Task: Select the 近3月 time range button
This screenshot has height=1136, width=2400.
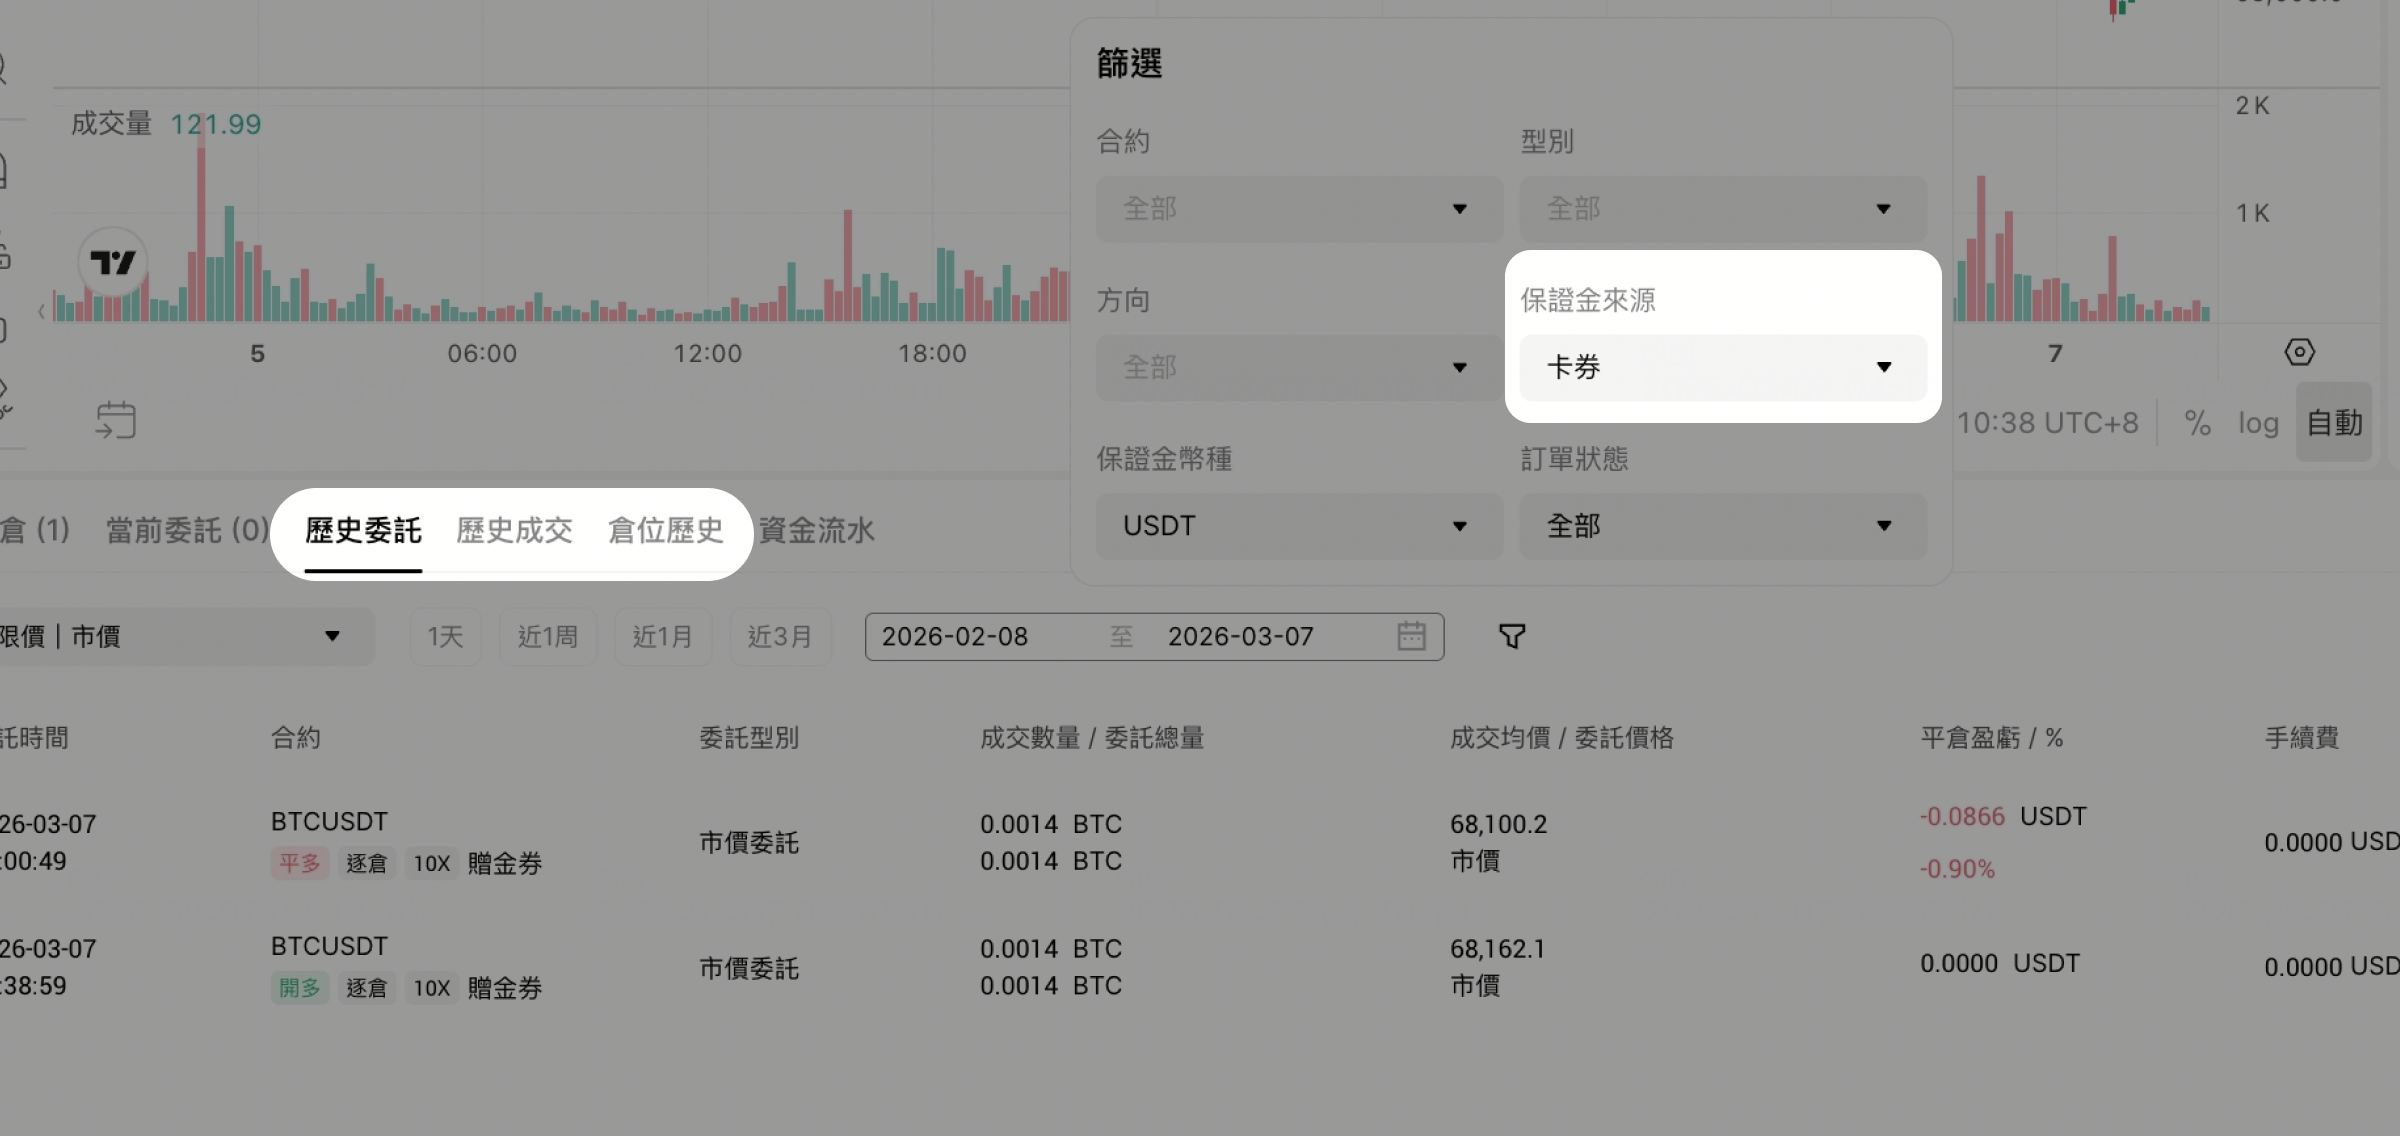Action: pos(779,636)
